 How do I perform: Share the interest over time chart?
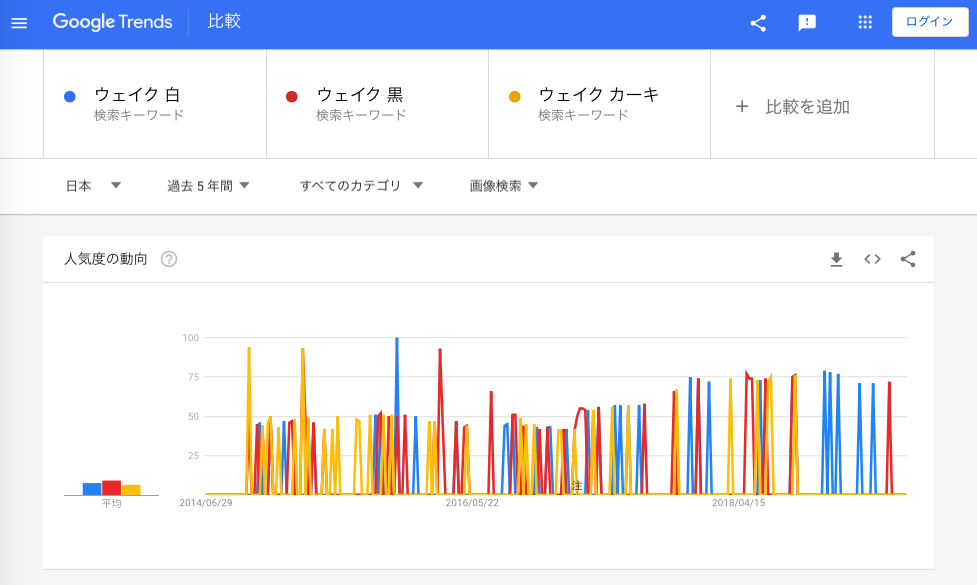(x=908, y=259)
